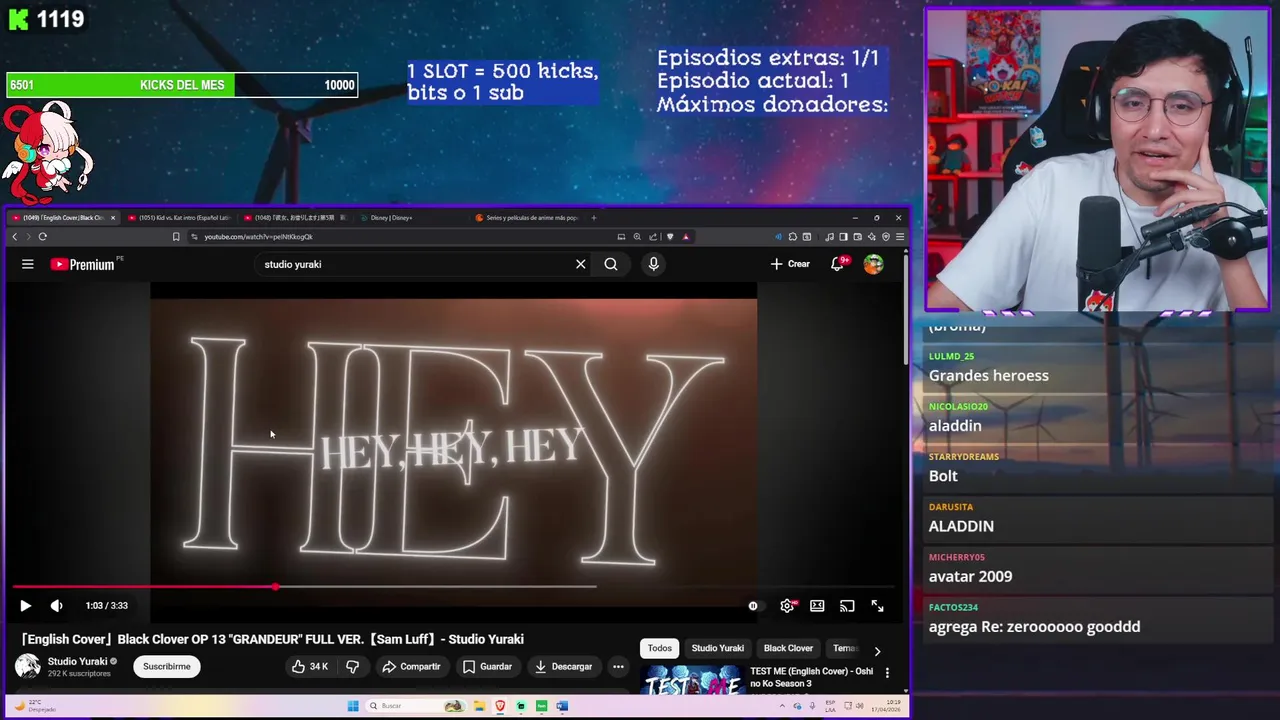Open more actions three-dot menu
Image resolution: width=1280 pixels, height=720 pixels.
pyautogui.click(x=618, y=666)
